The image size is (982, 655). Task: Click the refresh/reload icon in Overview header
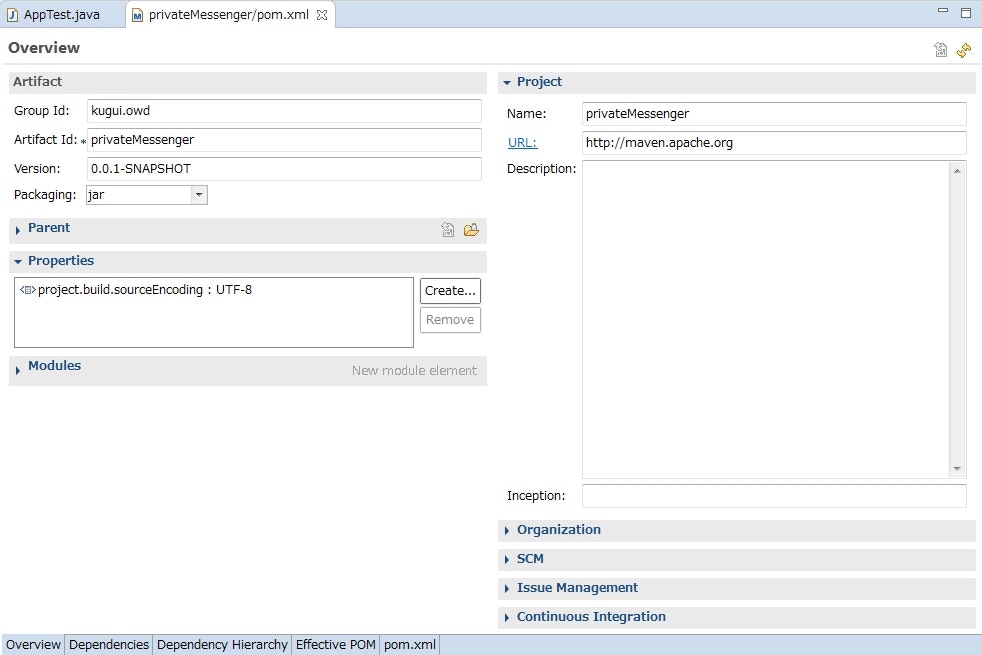964,49
